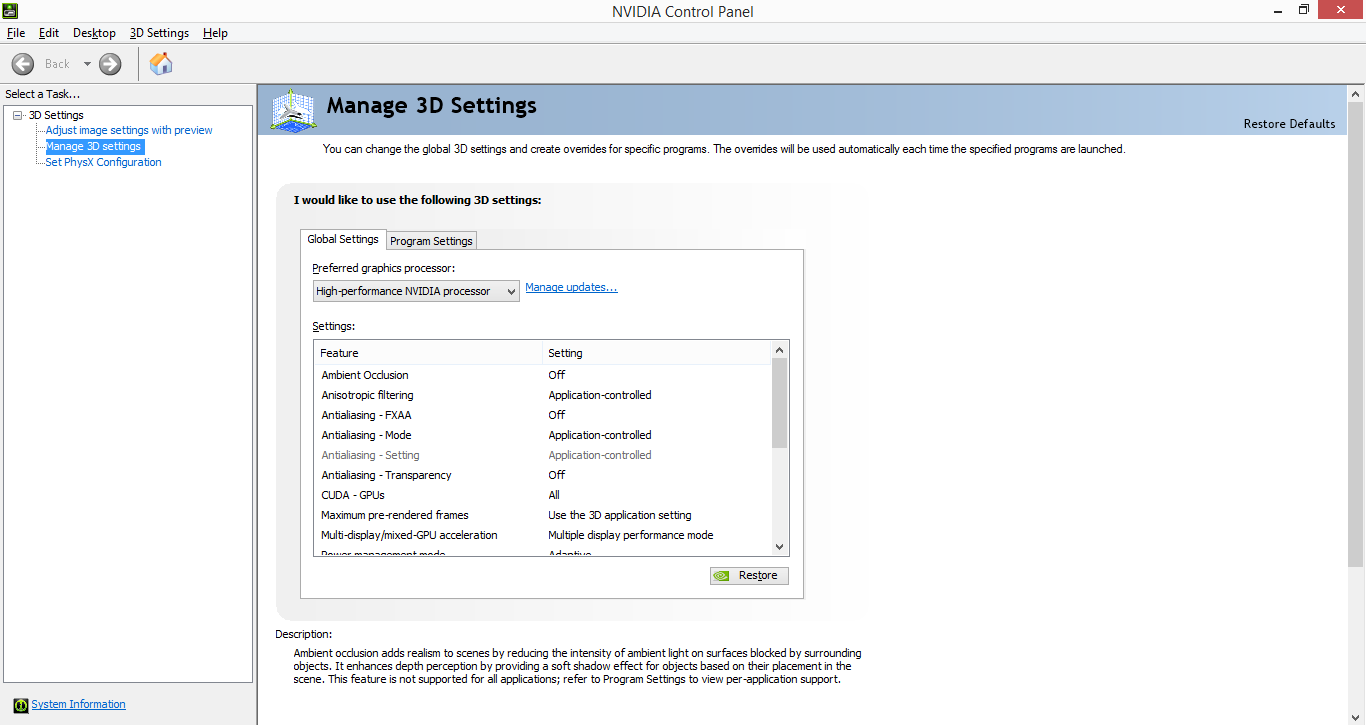Switch to the Program Settings tab
Screen dimensions: 1366x725
point(432,241)
